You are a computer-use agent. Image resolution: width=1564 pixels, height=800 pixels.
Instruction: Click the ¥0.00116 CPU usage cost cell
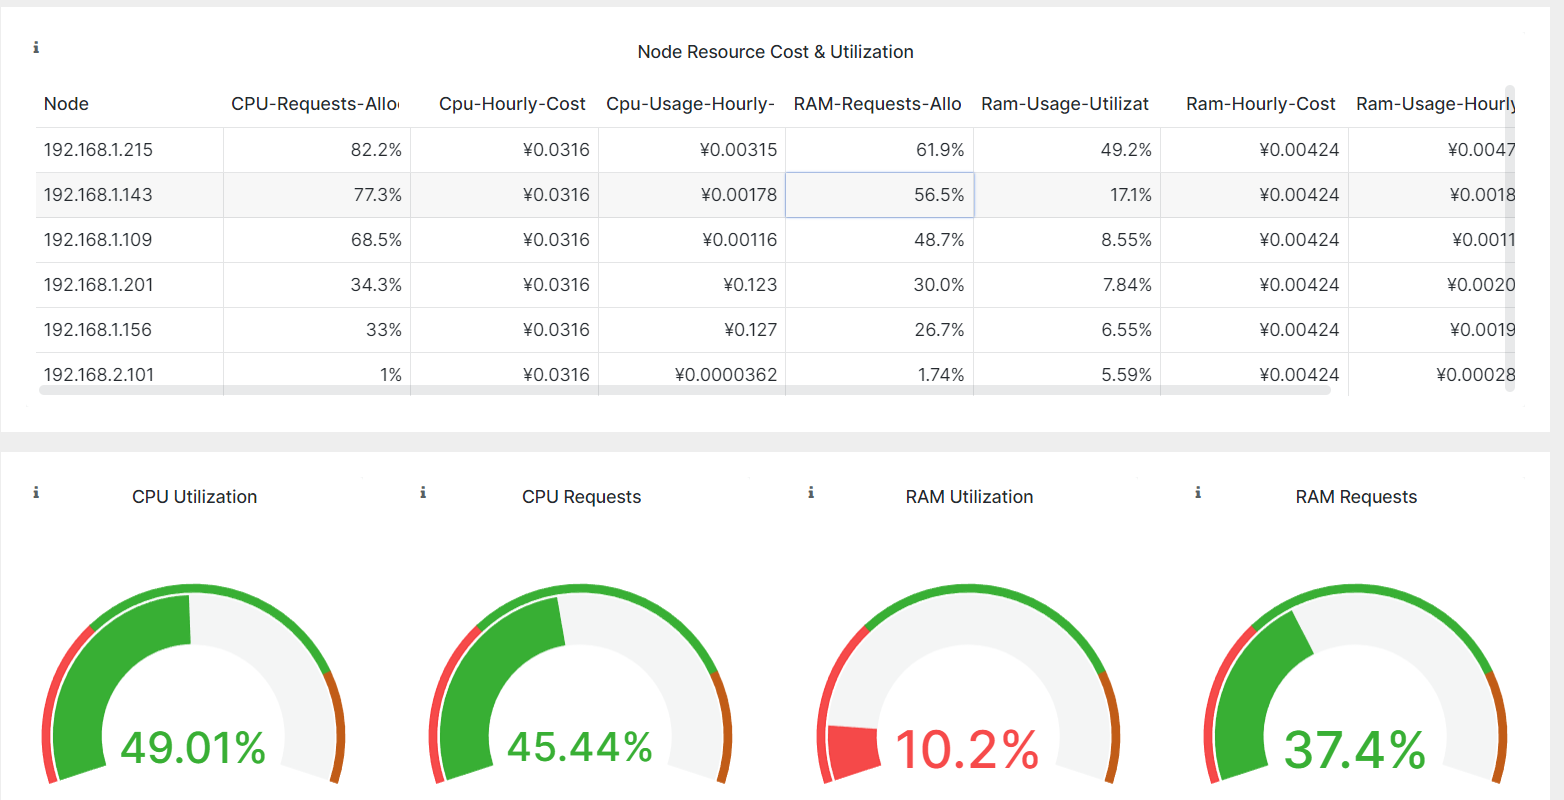(x=692, y=240)
